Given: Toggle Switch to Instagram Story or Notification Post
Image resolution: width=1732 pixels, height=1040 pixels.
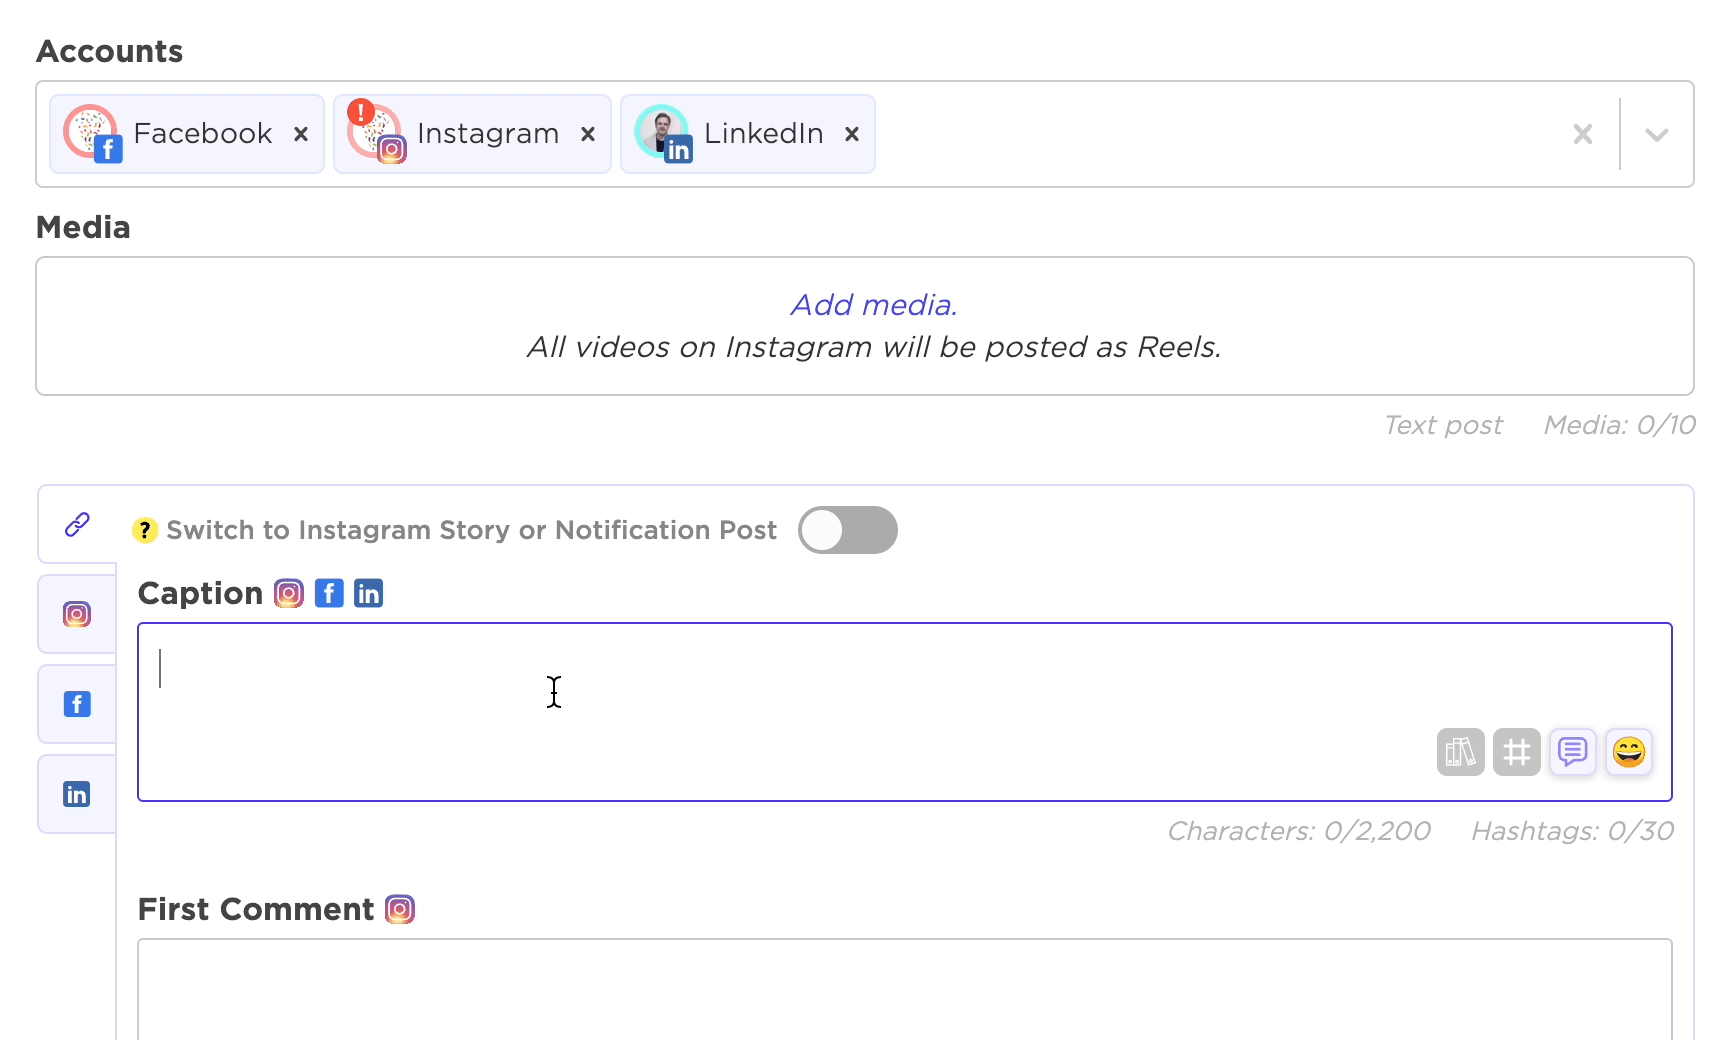Looking at the screenshot, I should coord(848,530).
